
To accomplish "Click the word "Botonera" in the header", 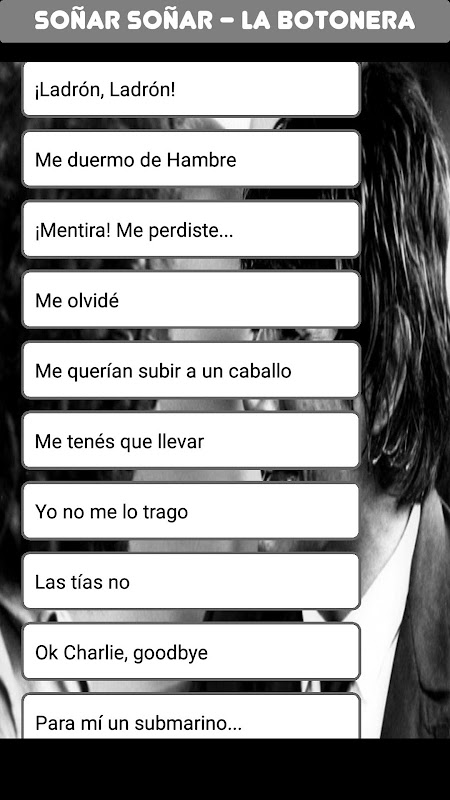I will (346, 20).
